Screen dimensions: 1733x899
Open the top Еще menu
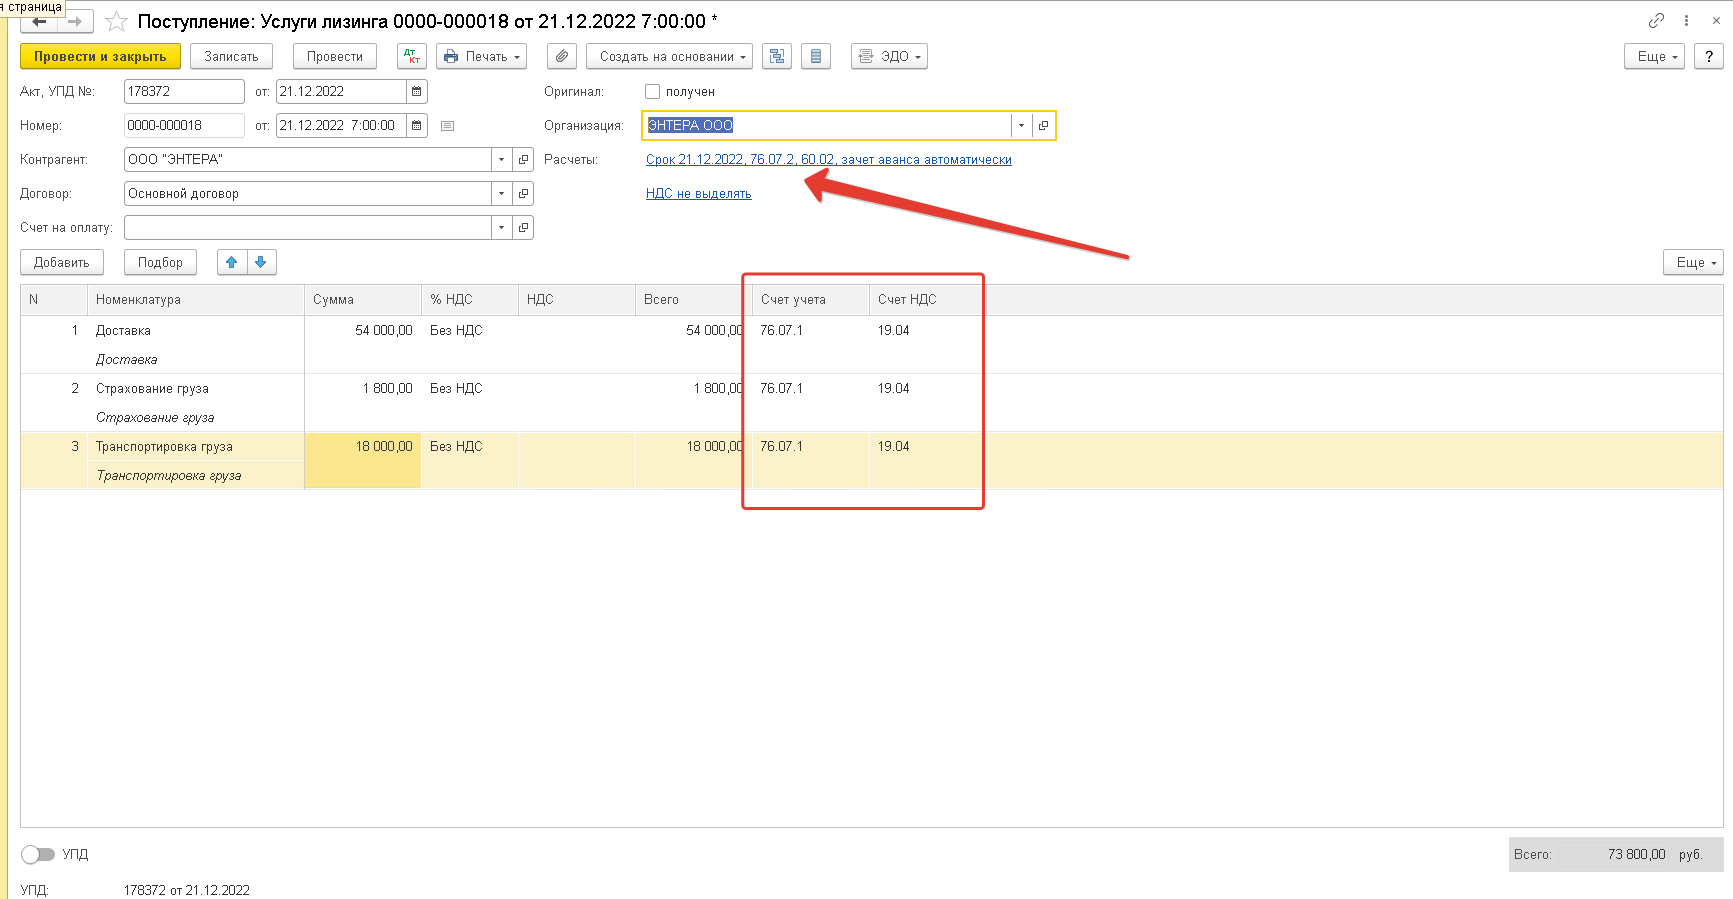coord(1655,57)
